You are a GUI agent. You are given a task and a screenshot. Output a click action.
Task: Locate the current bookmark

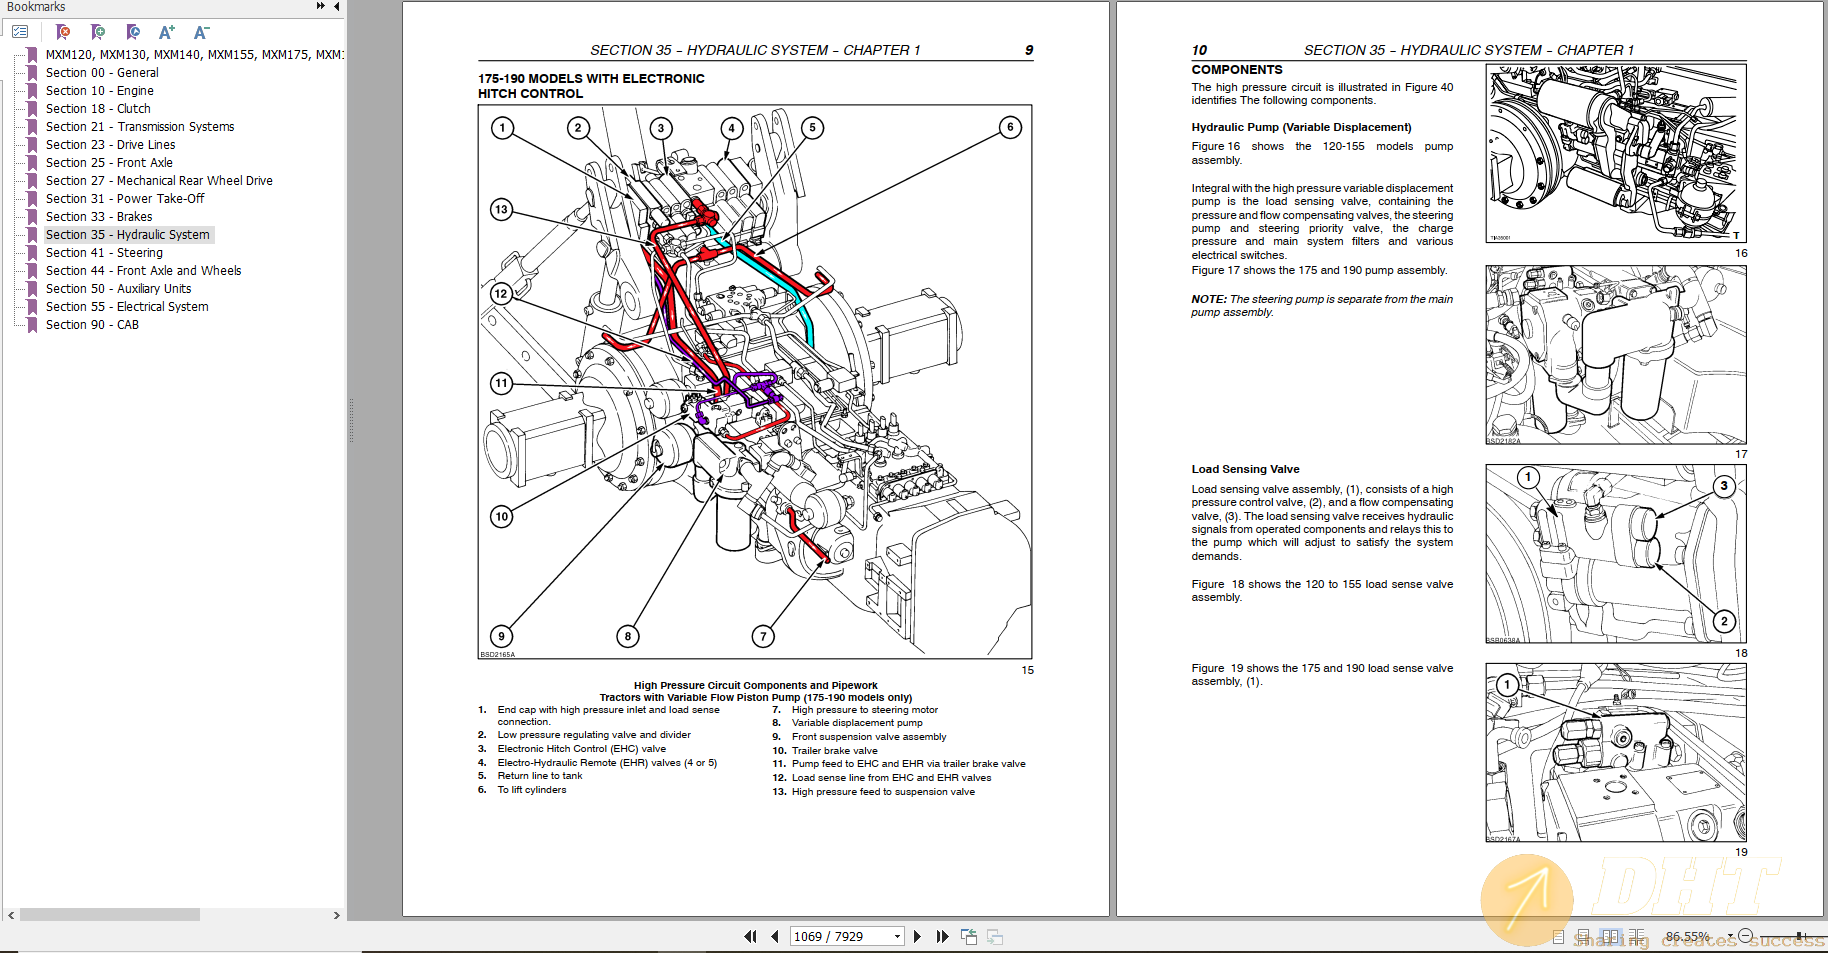(x=132, y=31)
